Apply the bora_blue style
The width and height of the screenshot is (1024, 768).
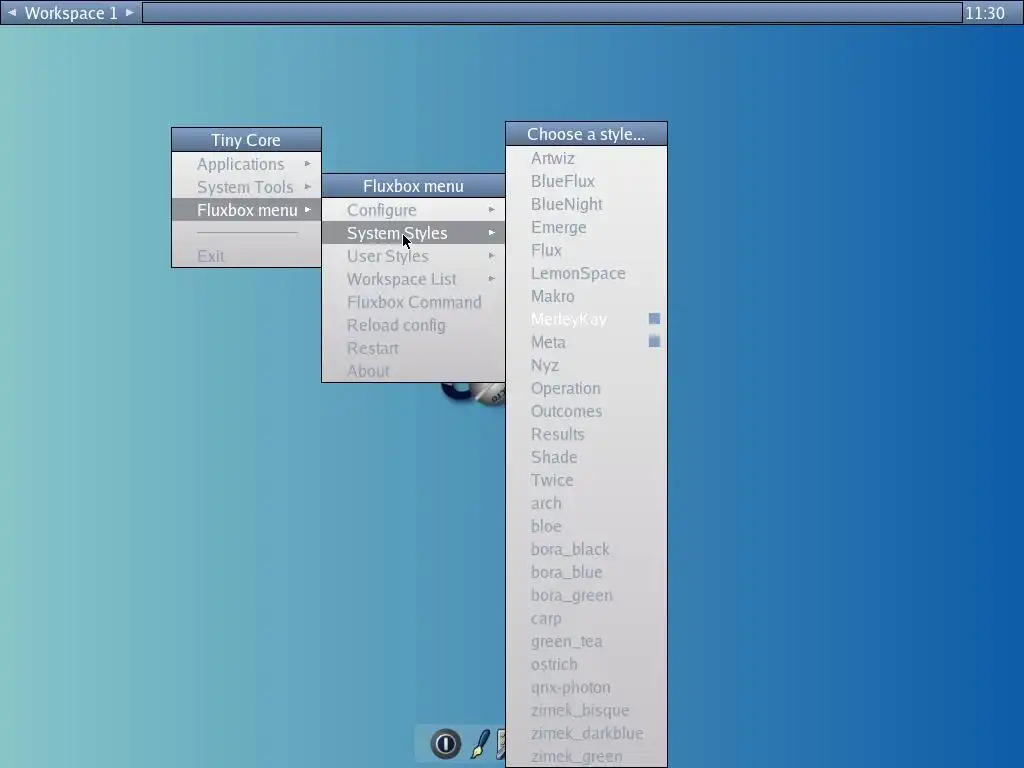click(586, 572)
